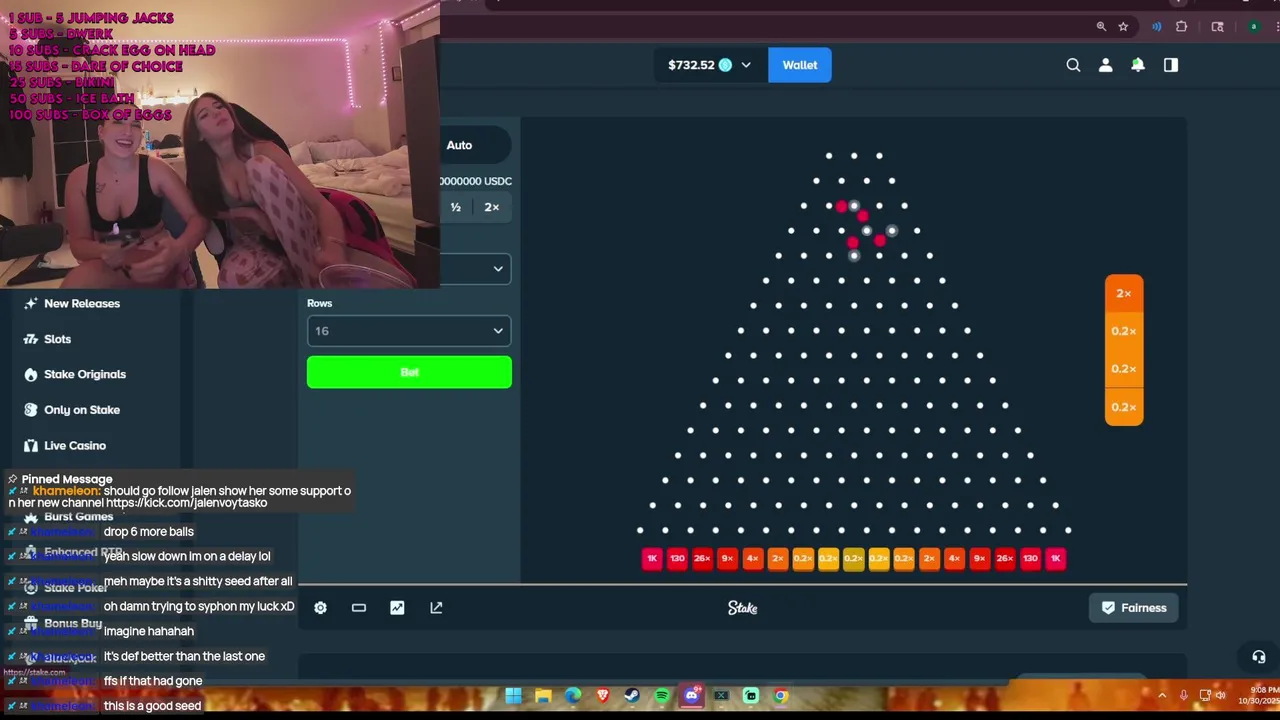
Task: Click the browser zoom magnifier icon
Action: 1101,27
